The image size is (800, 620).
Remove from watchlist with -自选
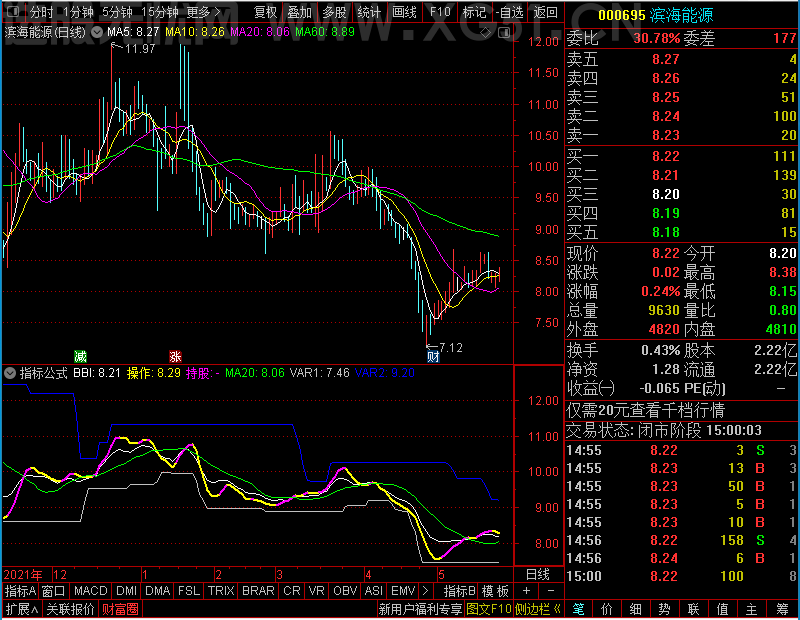(x=510, y=12)
